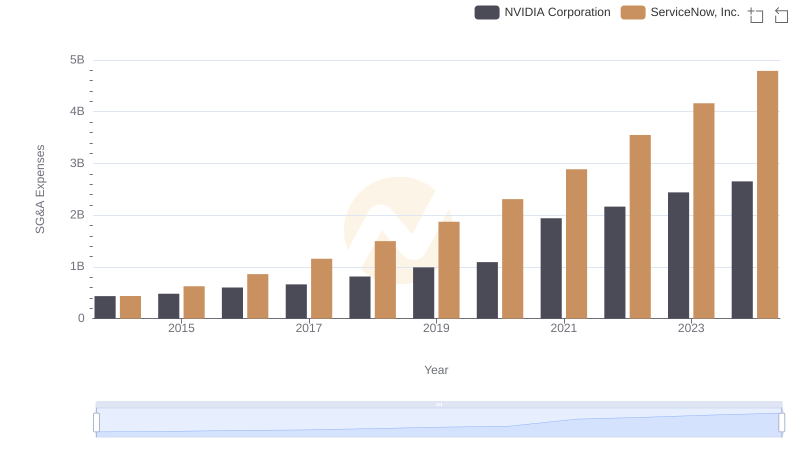
Task: Click the '2021' x-axis label
Action: [563, 328]
